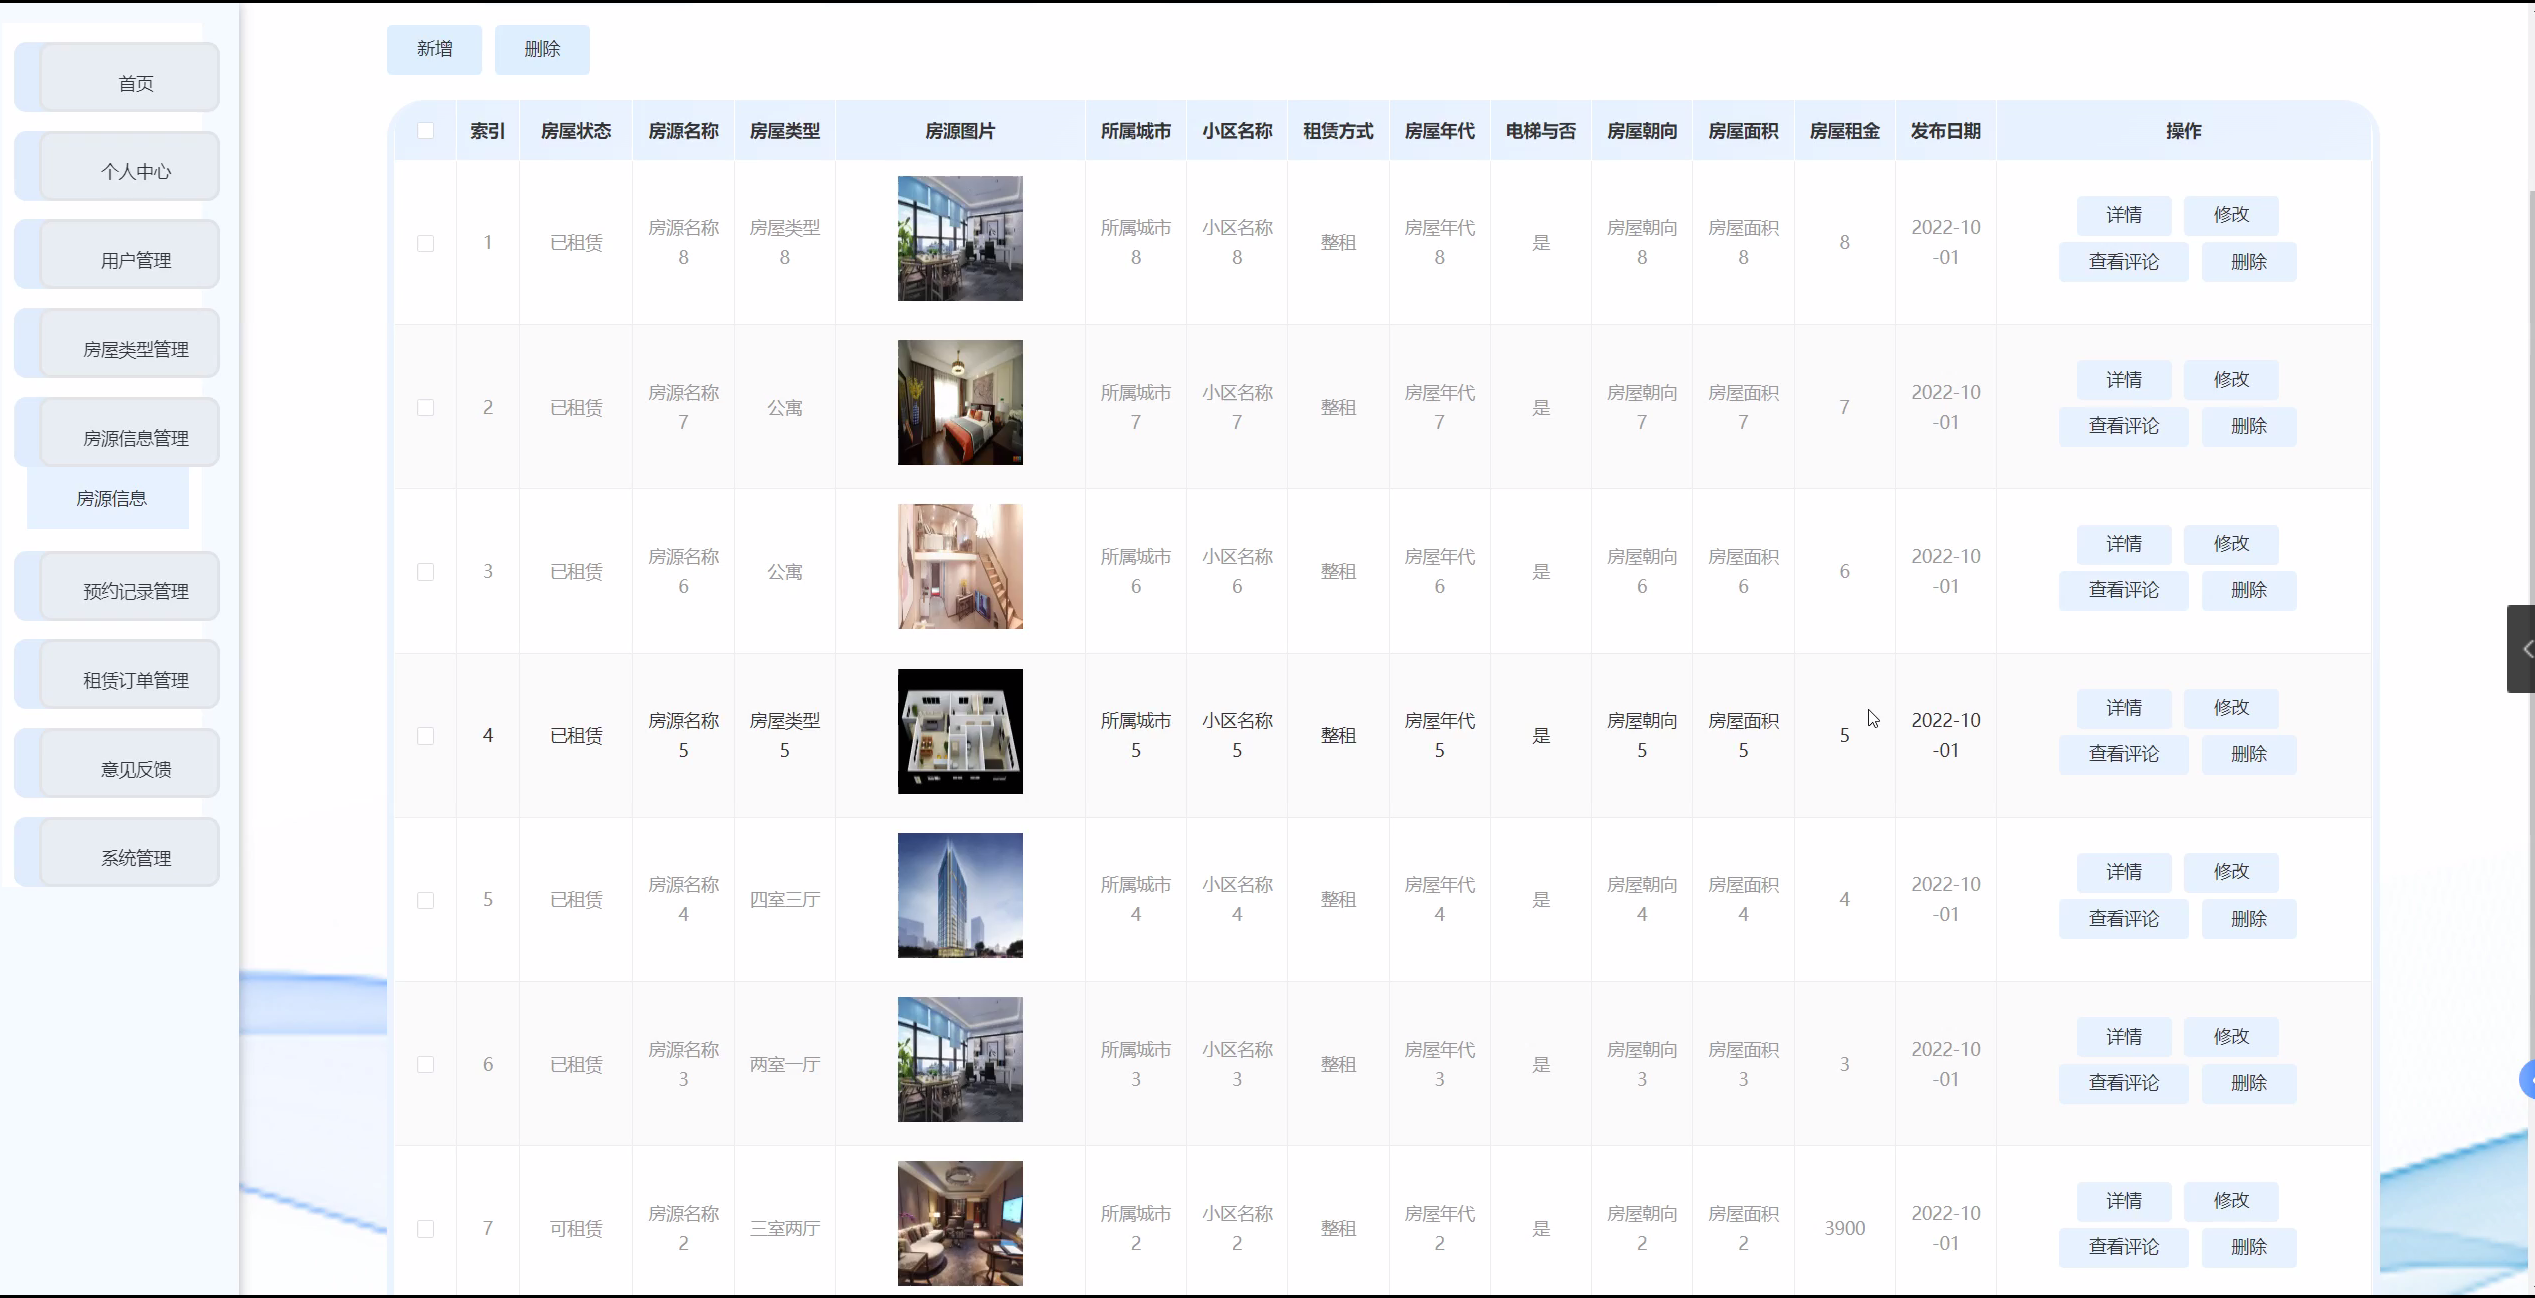Open 查看评论 for 房源名称8
The width and height of the screenshot is (2535, 1298).
pyautogui.click(x=2124, y=262)
